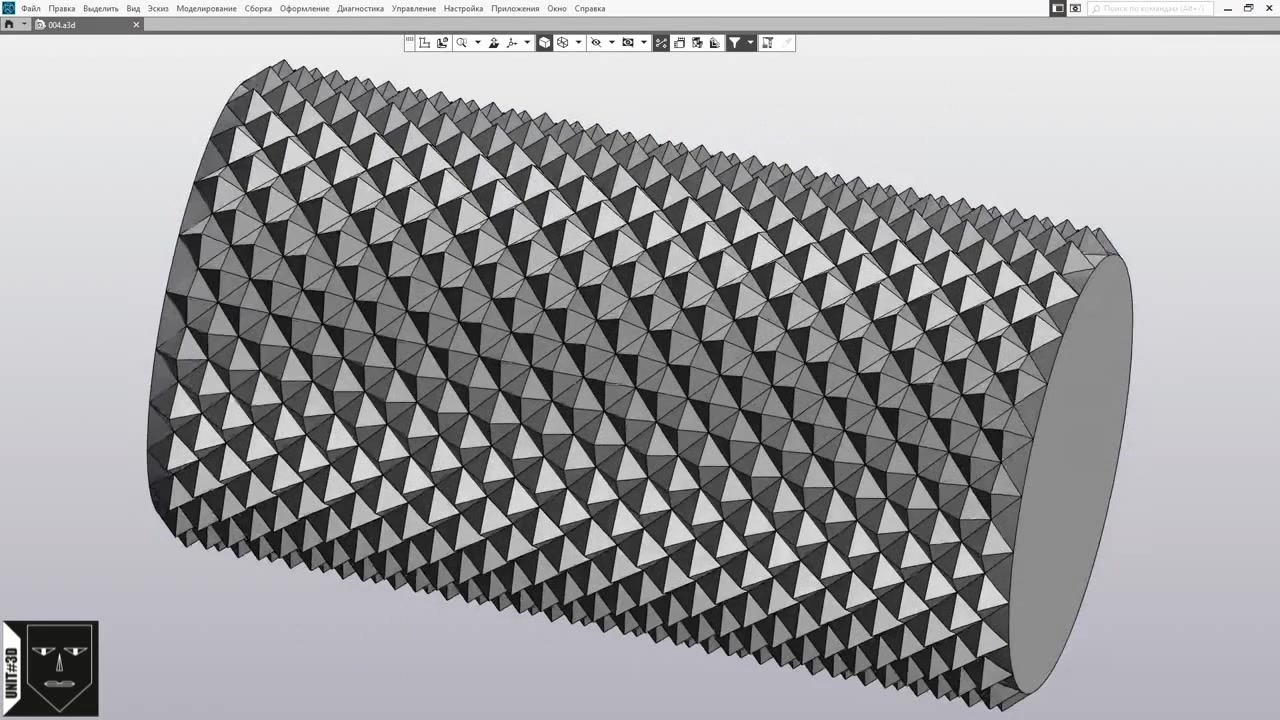The image size is (1280, 720).
Task: Open the Моделирование menu
Action: point(206,9)
